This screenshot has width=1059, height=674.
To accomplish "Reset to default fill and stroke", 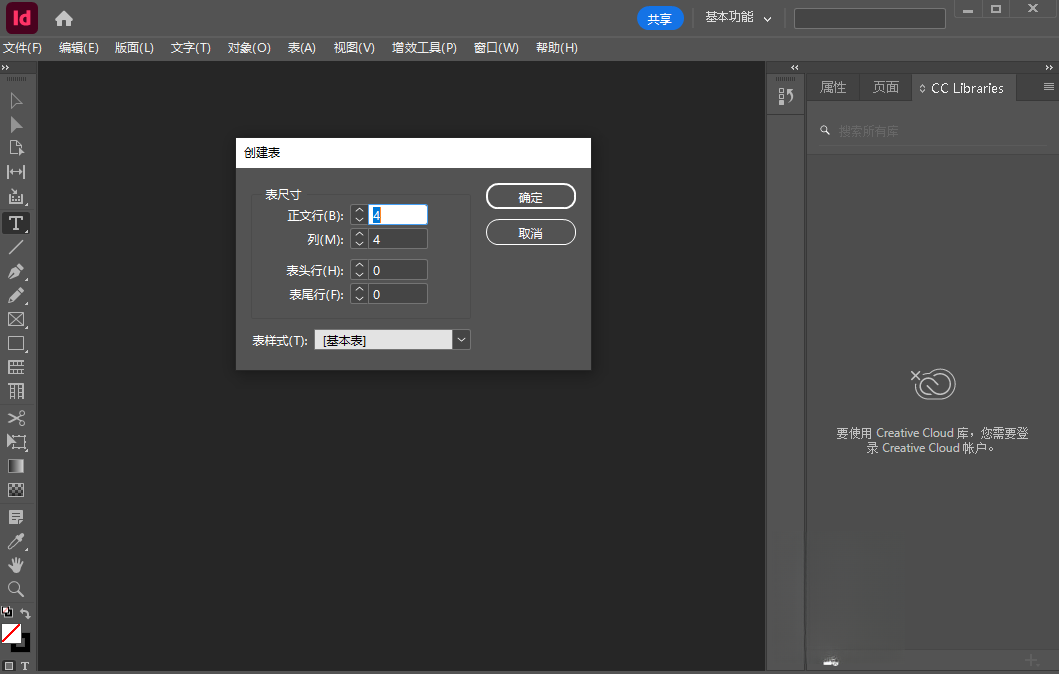I will (7, 613).
